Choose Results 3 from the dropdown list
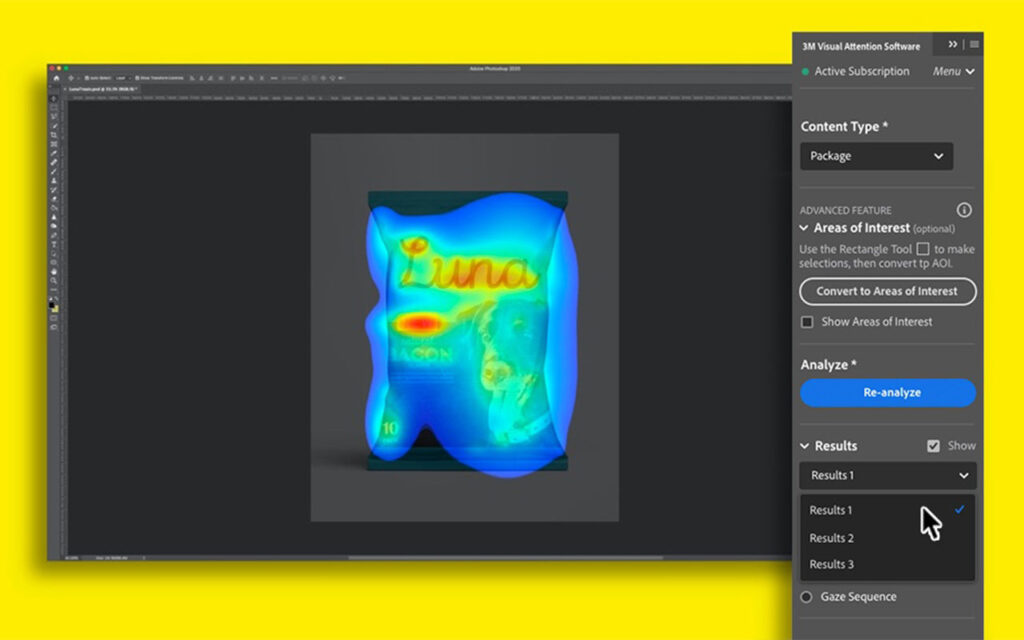Image resolution: width=1024 pixels, height=640 pixels. point(888,564)
